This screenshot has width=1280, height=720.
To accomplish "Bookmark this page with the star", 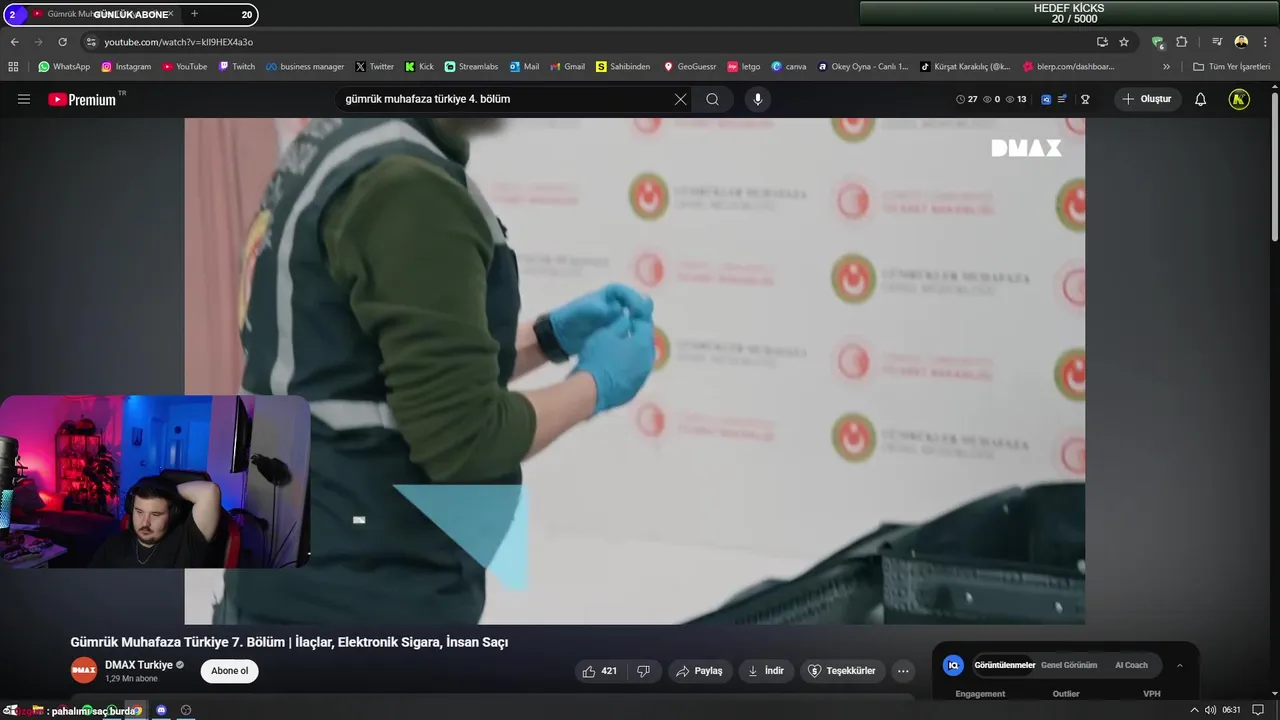I will tap(1124, 42).
